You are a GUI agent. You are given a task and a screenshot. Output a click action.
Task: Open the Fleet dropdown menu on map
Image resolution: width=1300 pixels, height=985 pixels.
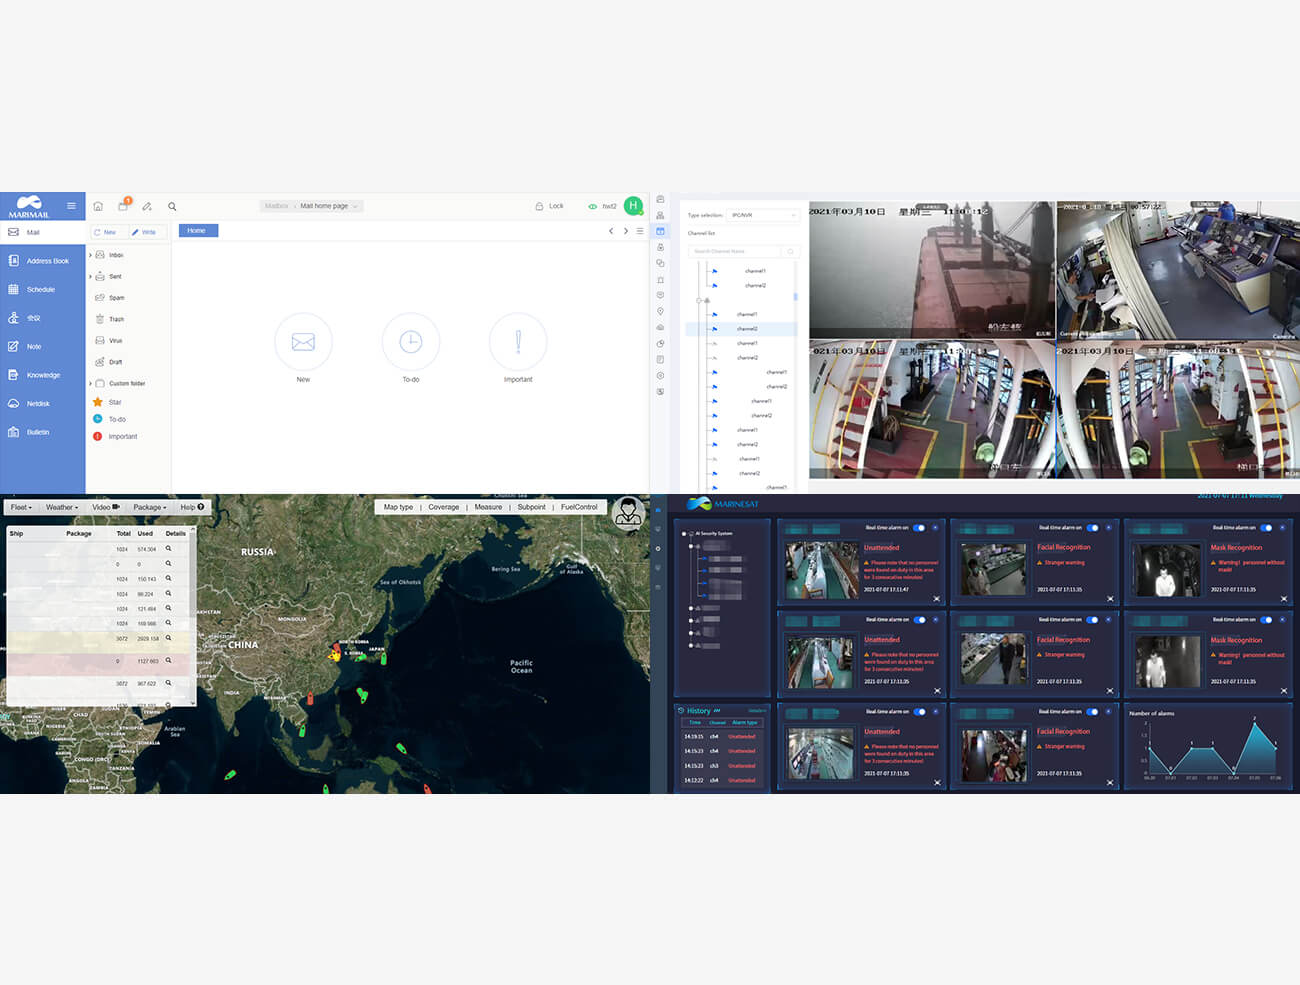(x=21, y=507)
